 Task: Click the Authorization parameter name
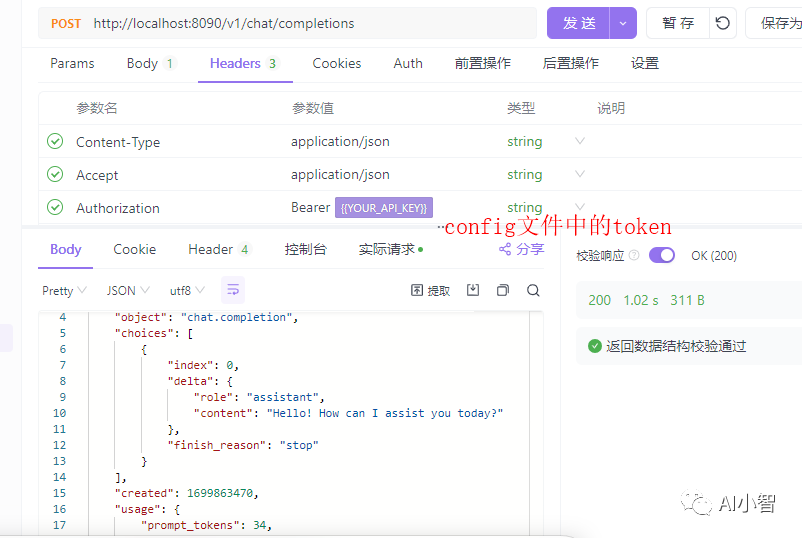(118, 208)
